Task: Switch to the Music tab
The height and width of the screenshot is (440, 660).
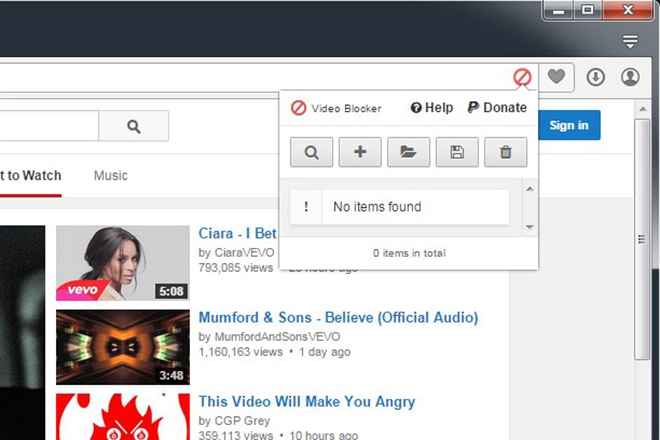Action: coord(110,176)
